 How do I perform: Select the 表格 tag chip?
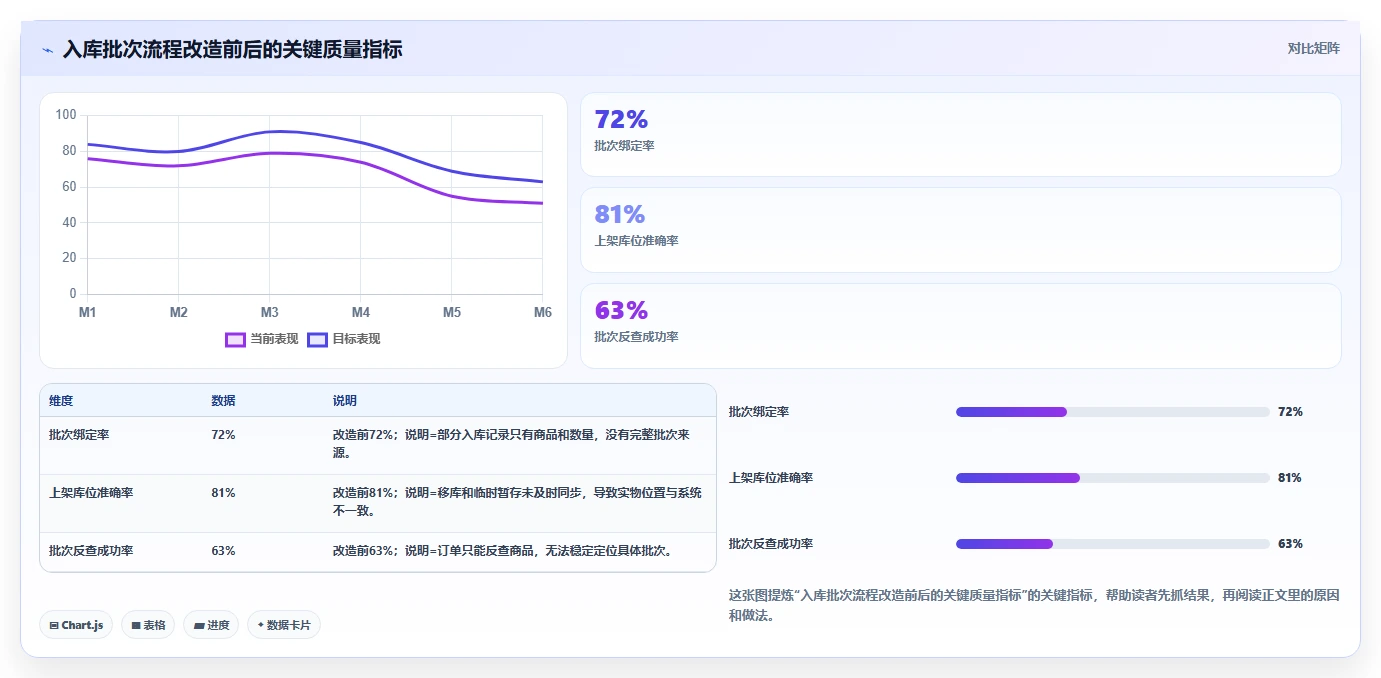(148, 625)
